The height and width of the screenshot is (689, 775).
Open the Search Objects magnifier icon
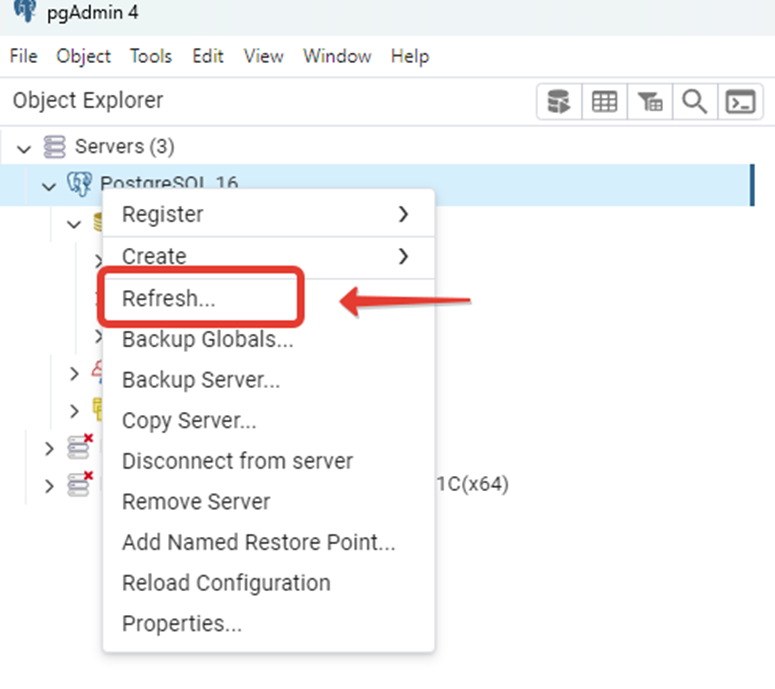click(x=694, y=102)
